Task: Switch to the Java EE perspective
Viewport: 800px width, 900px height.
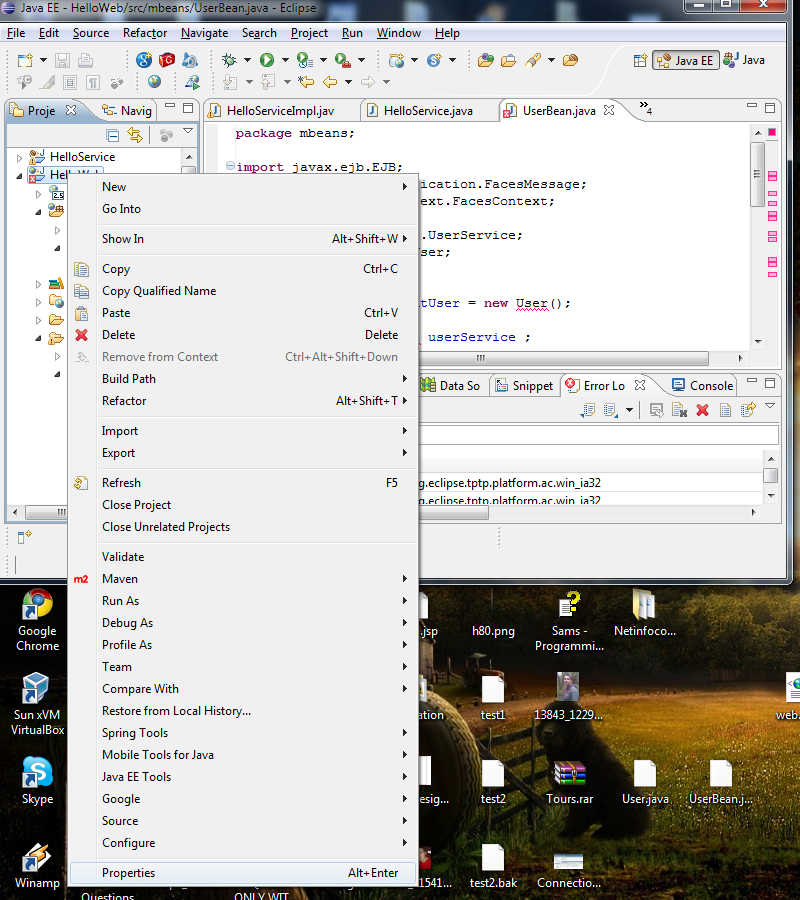Action: point(686,60)
